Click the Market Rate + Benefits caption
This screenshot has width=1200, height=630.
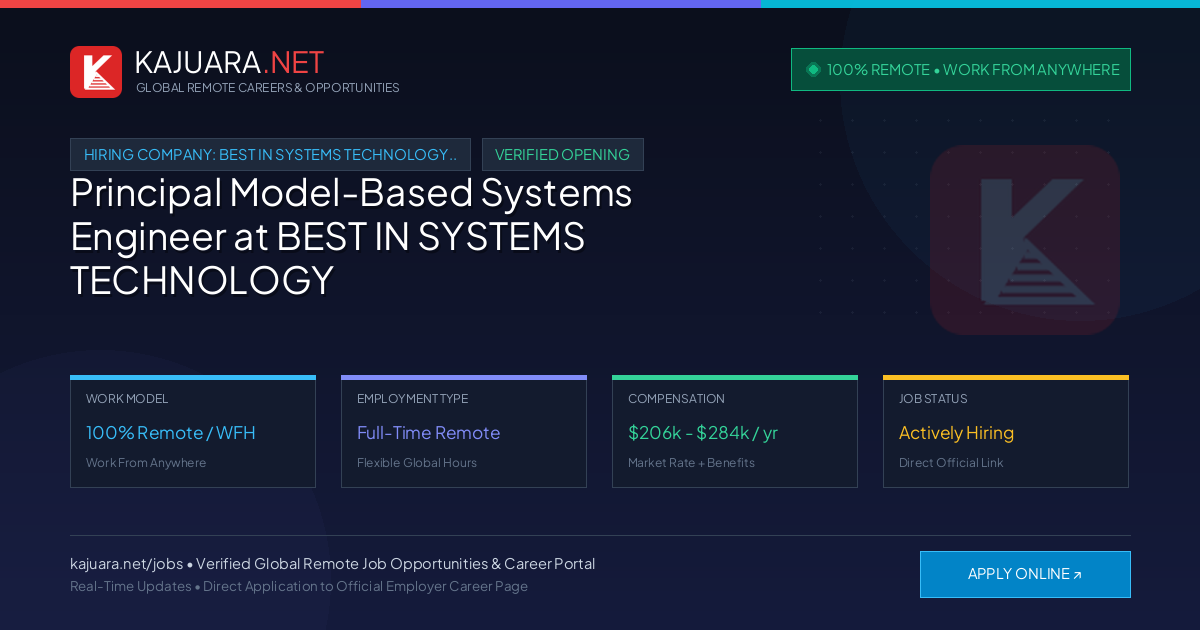coord(691,463)
